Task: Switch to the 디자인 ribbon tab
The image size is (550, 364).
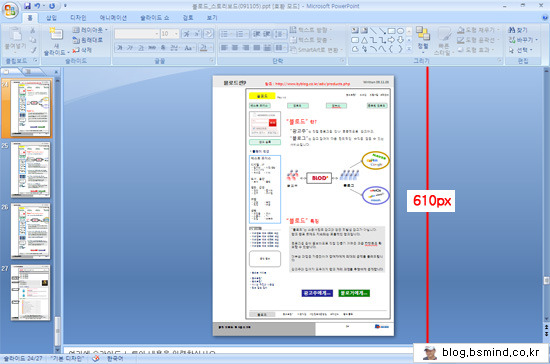Action: click(x=78, y=17)
